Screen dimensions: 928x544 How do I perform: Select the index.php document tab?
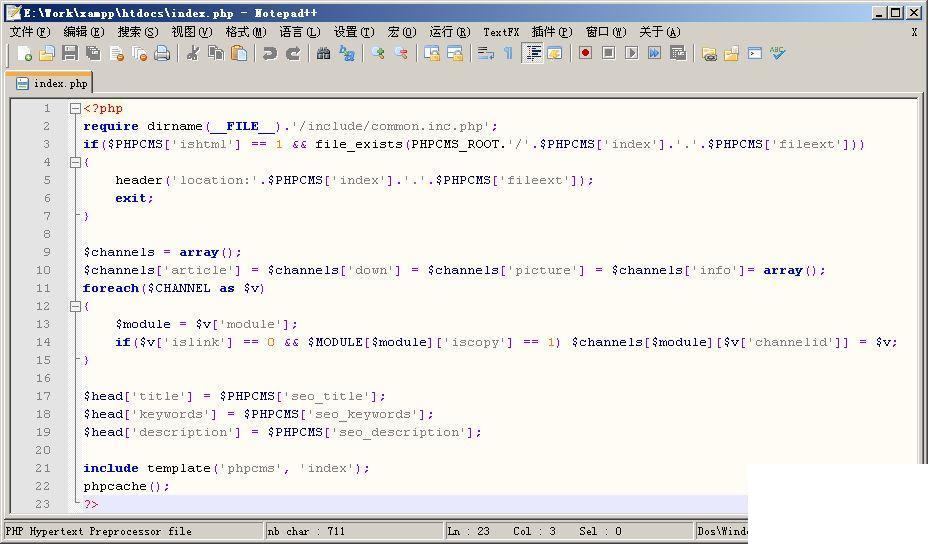(51, 83)
